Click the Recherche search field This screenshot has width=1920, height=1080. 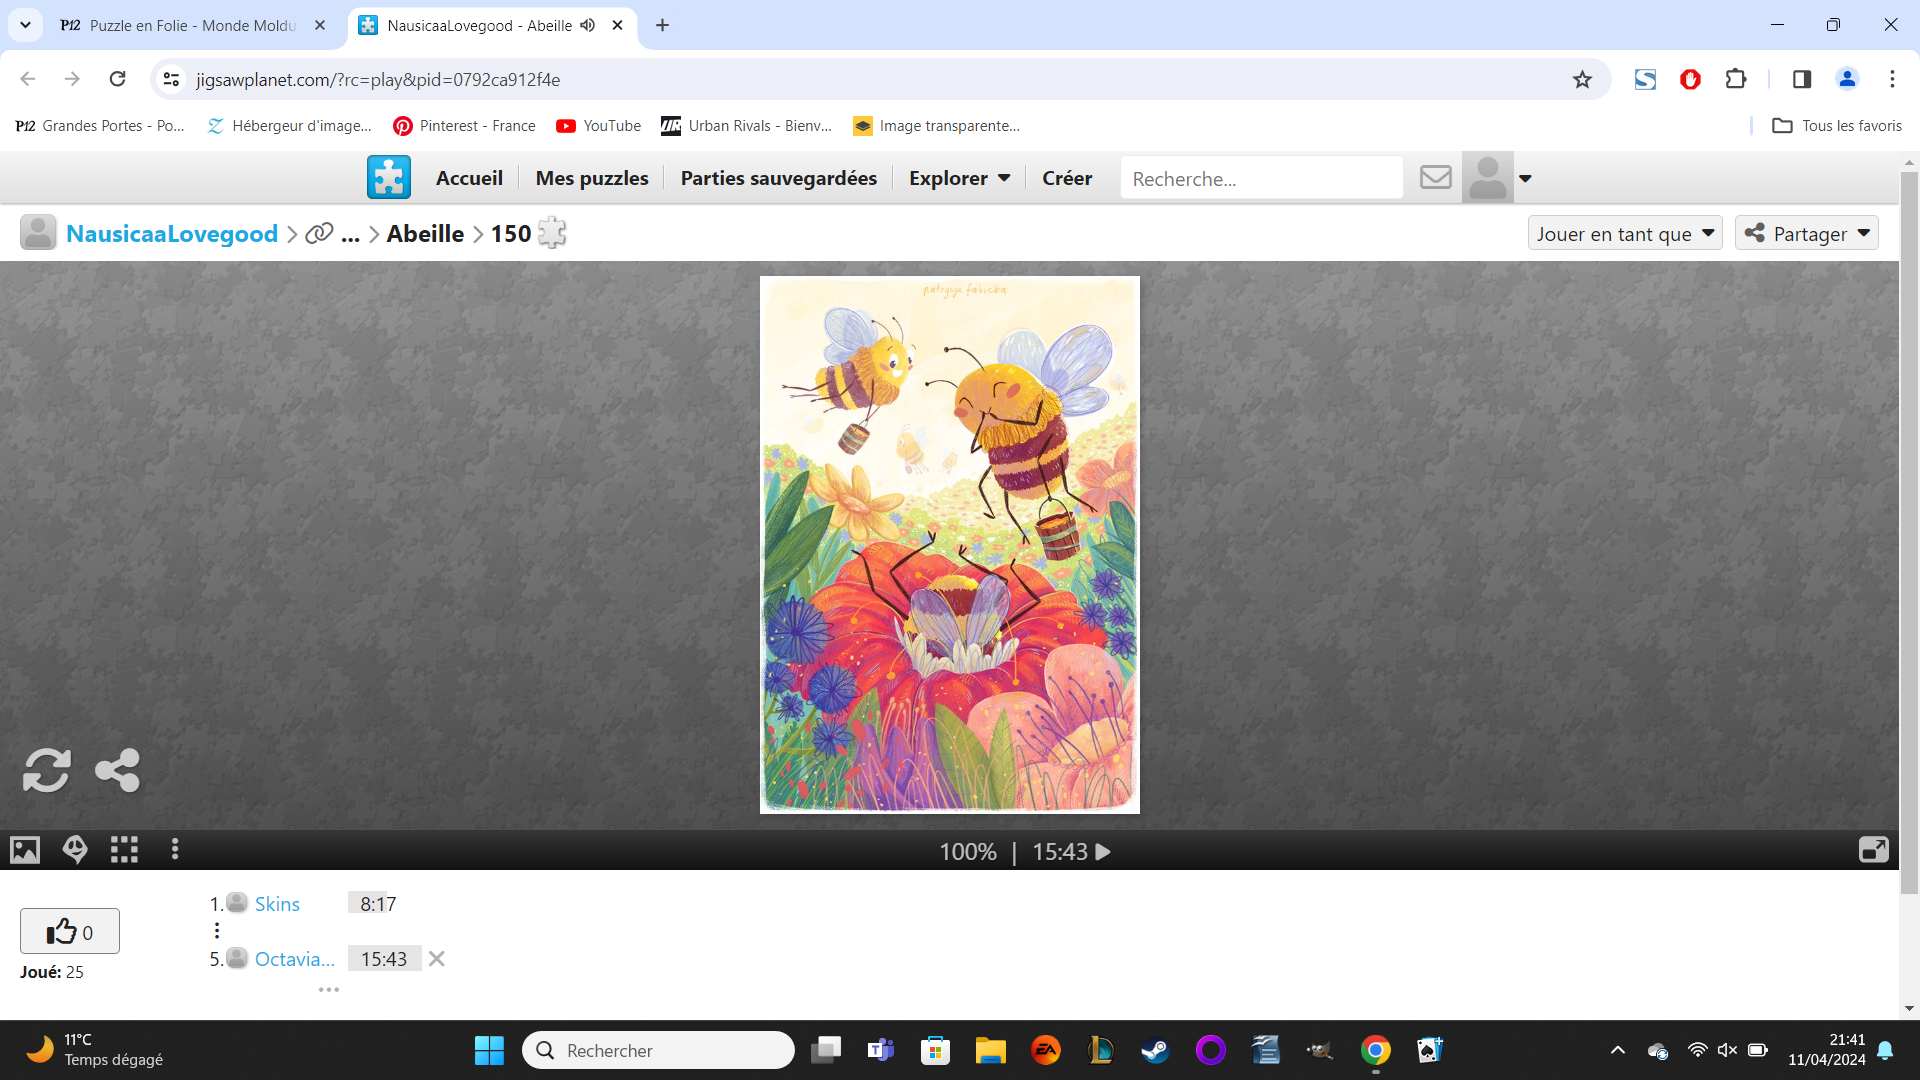click(x=1260, y=178)
